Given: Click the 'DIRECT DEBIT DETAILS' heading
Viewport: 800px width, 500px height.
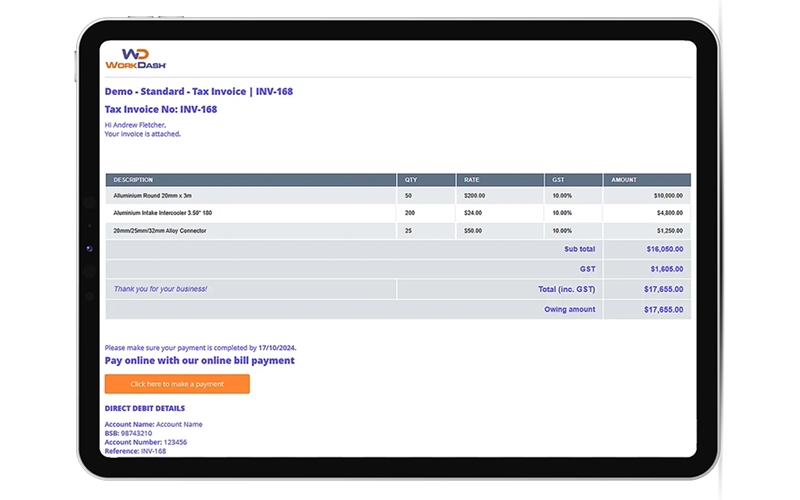Looking at the screenshot, I should pyautogui.click(x=144, y=408).
